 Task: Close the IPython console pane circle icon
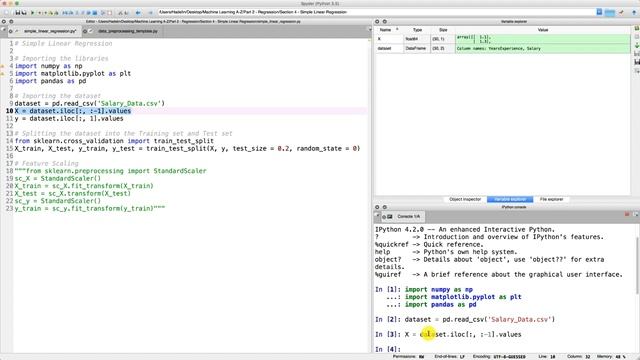377,207
